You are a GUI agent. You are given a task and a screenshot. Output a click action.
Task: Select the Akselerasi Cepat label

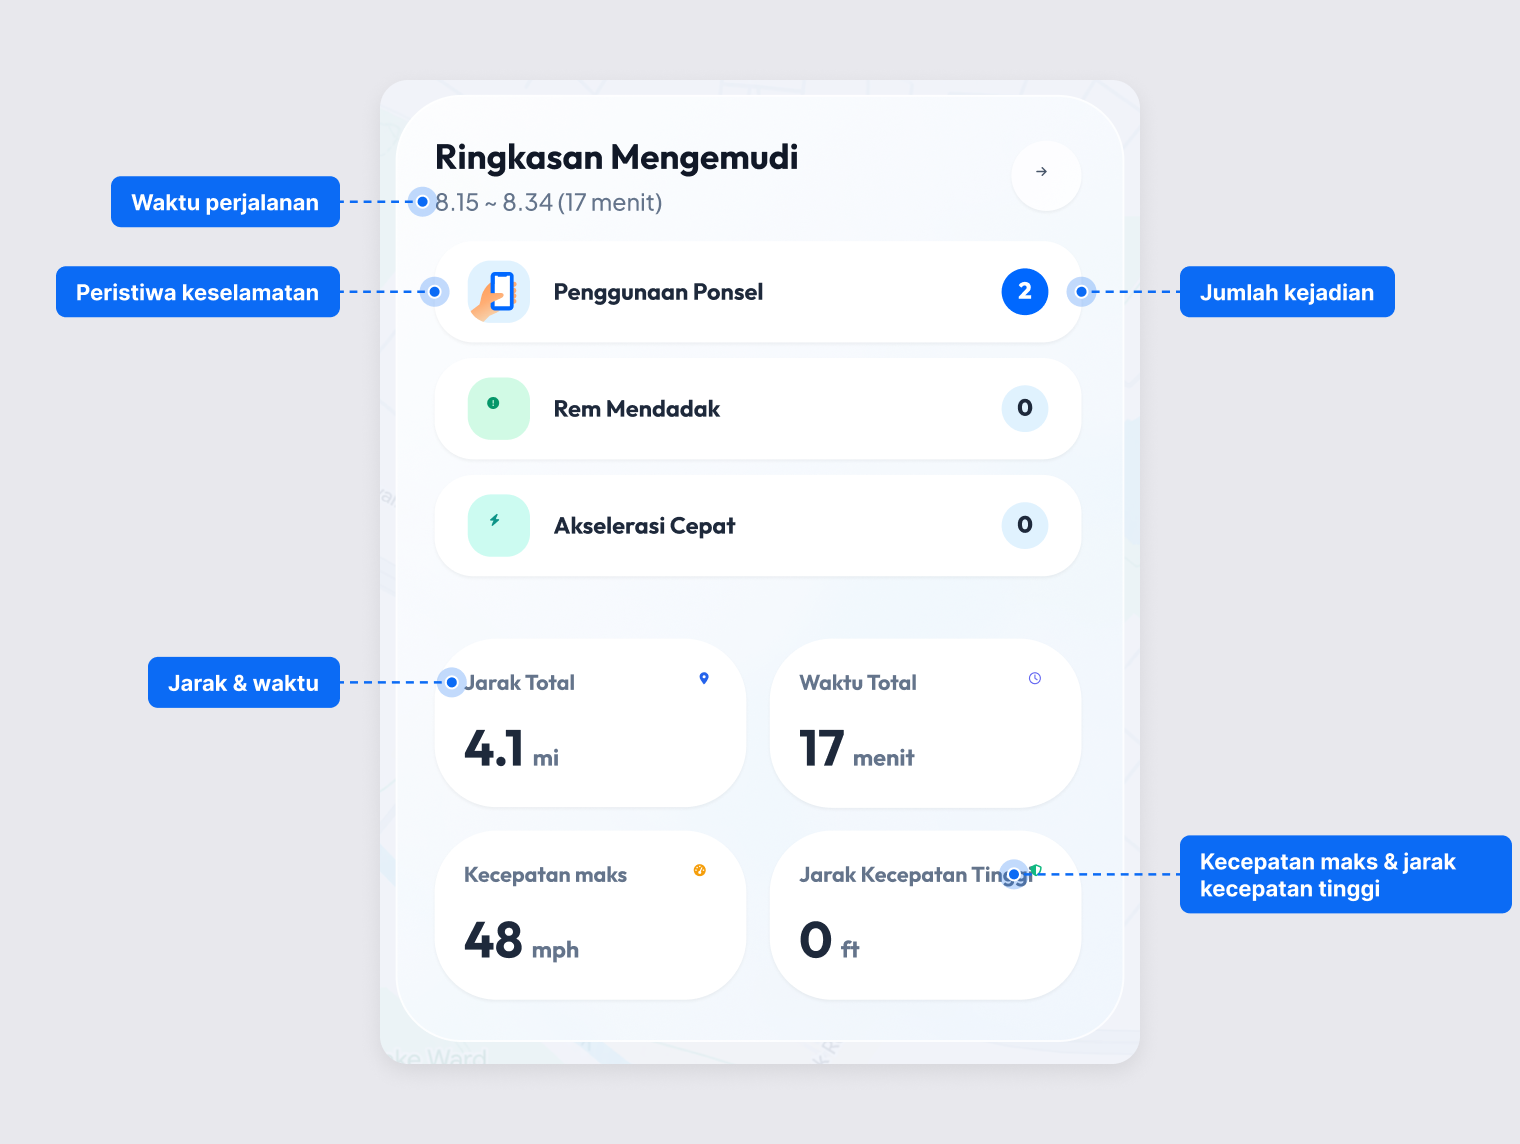(x=644, y=526)
